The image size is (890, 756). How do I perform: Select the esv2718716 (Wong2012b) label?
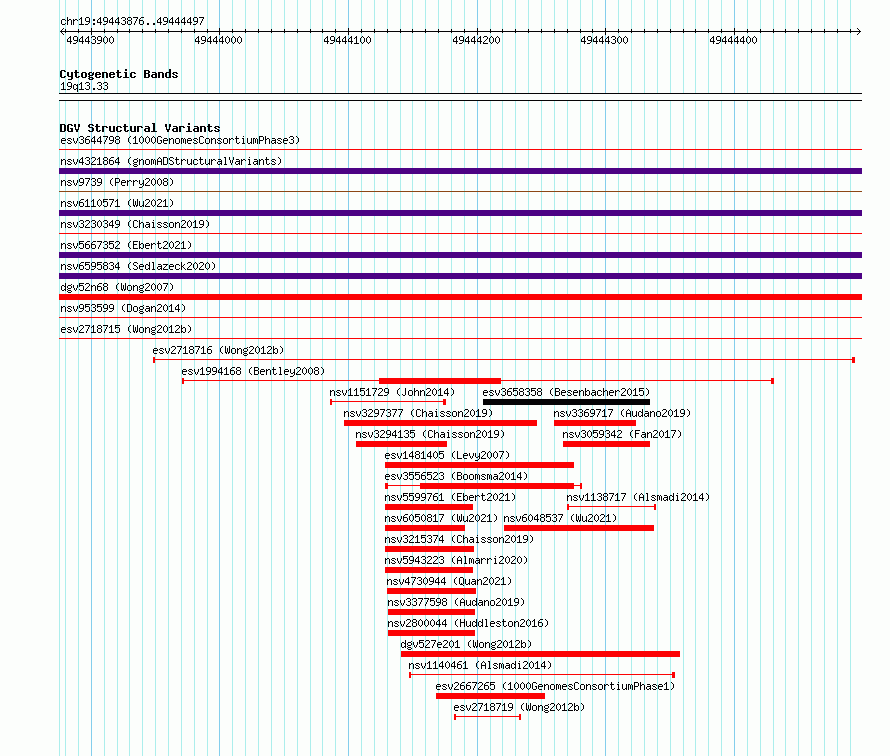coord(218,350)
